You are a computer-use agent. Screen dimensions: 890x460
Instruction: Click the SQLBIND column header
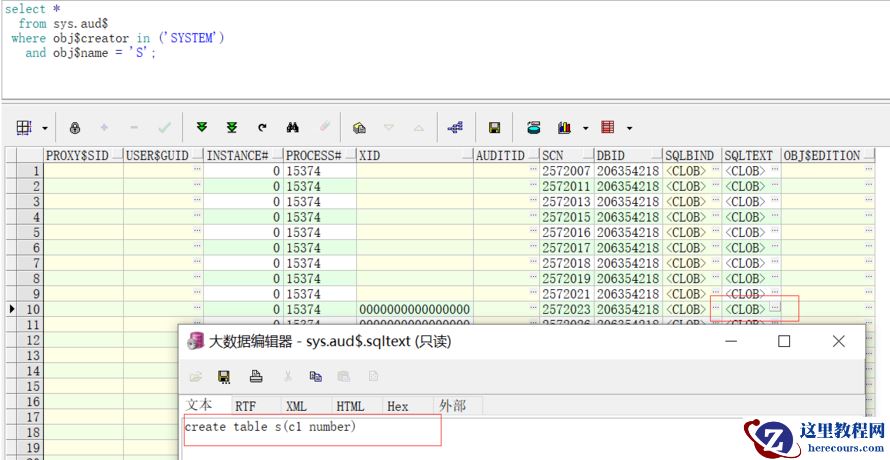(692, 156)
